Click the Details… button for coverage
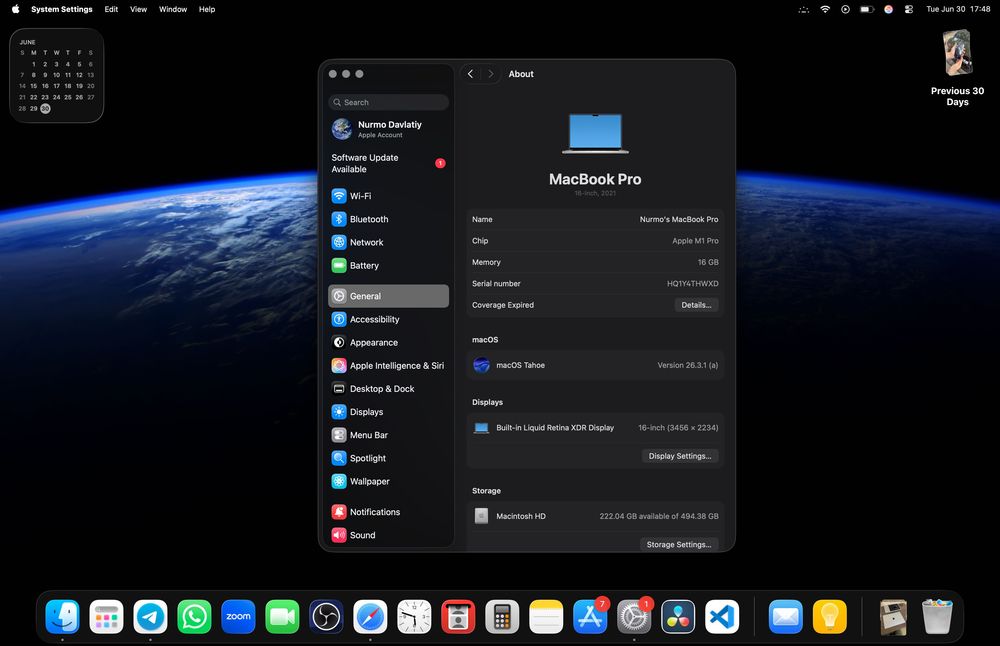Image resolution: width=1000 pixels, height=646 pixels. tap(696, 305)
